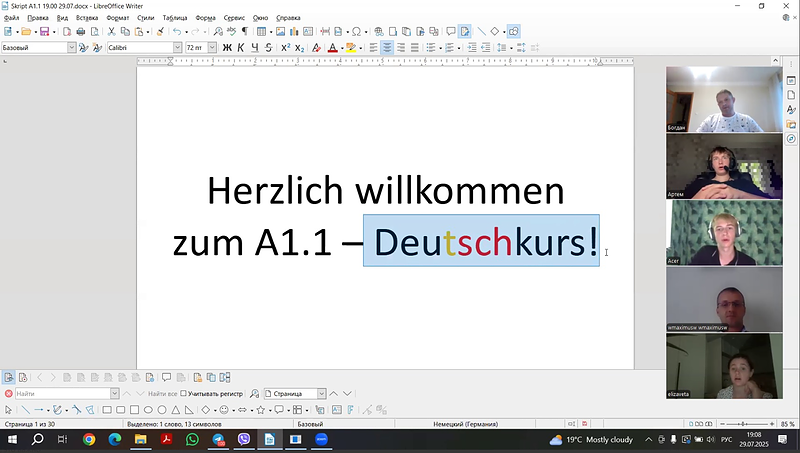The height and width of the screenshot is (453, 800).
Task: Click the Undo arrow icon
Action: click(177, 32)
